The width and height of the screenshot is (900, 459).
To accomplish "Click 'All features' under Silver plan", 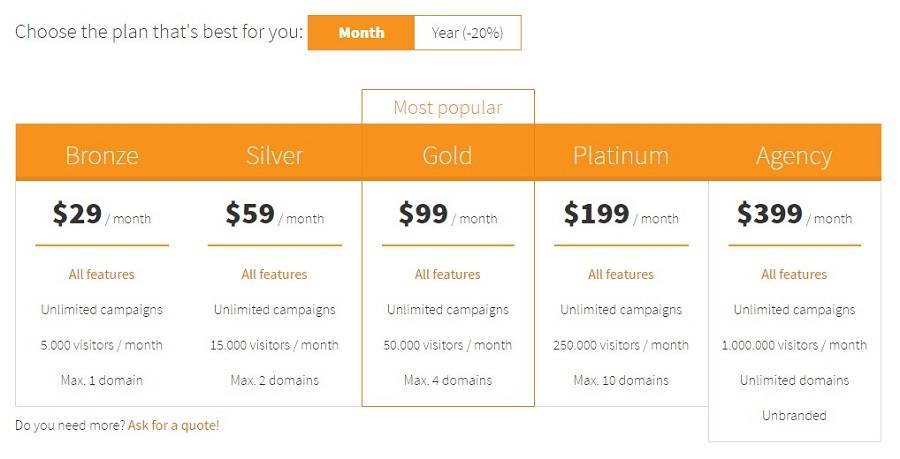I will pos(274,274).
